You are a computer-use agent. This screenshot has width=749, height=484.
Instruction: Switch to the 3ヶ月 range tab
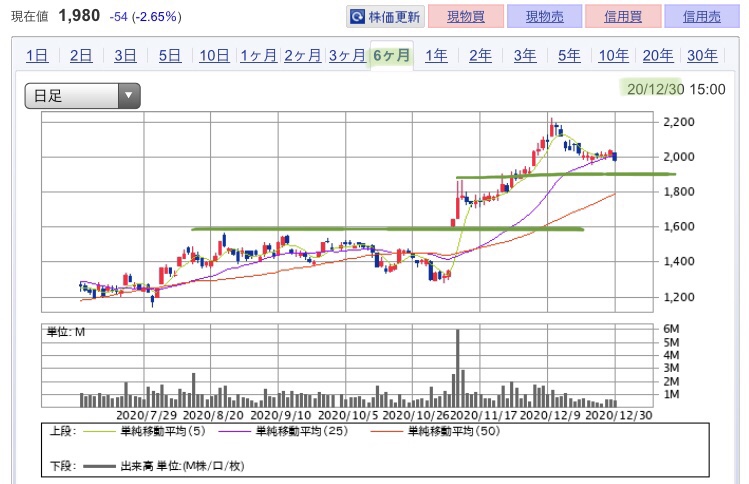pos(347,56)
